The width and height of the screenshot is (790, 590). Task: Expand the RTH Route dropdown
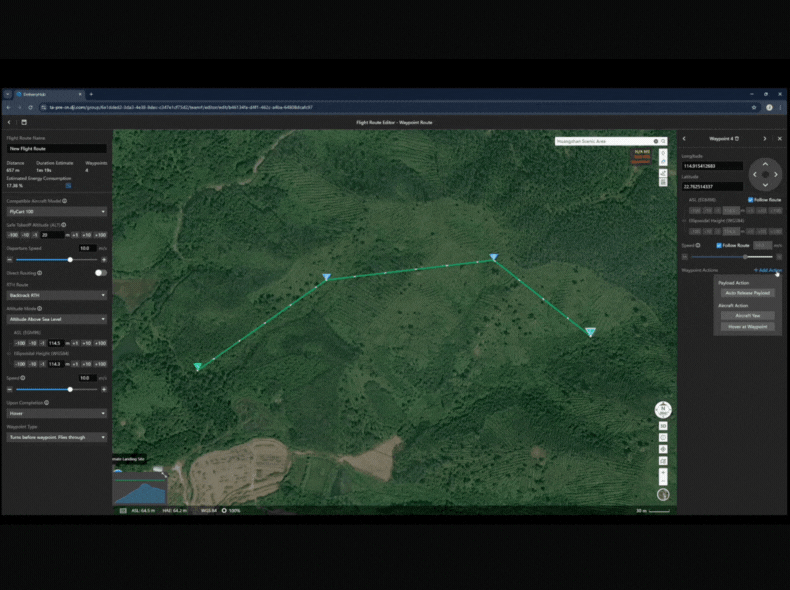56,296
